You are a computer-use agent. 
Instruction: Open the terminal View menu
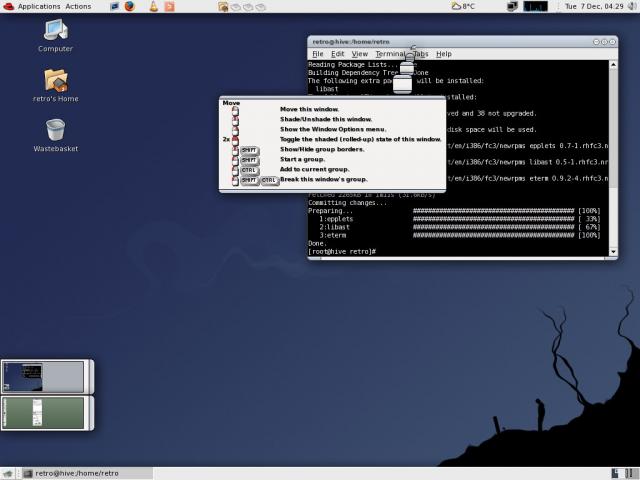point(360,54)
